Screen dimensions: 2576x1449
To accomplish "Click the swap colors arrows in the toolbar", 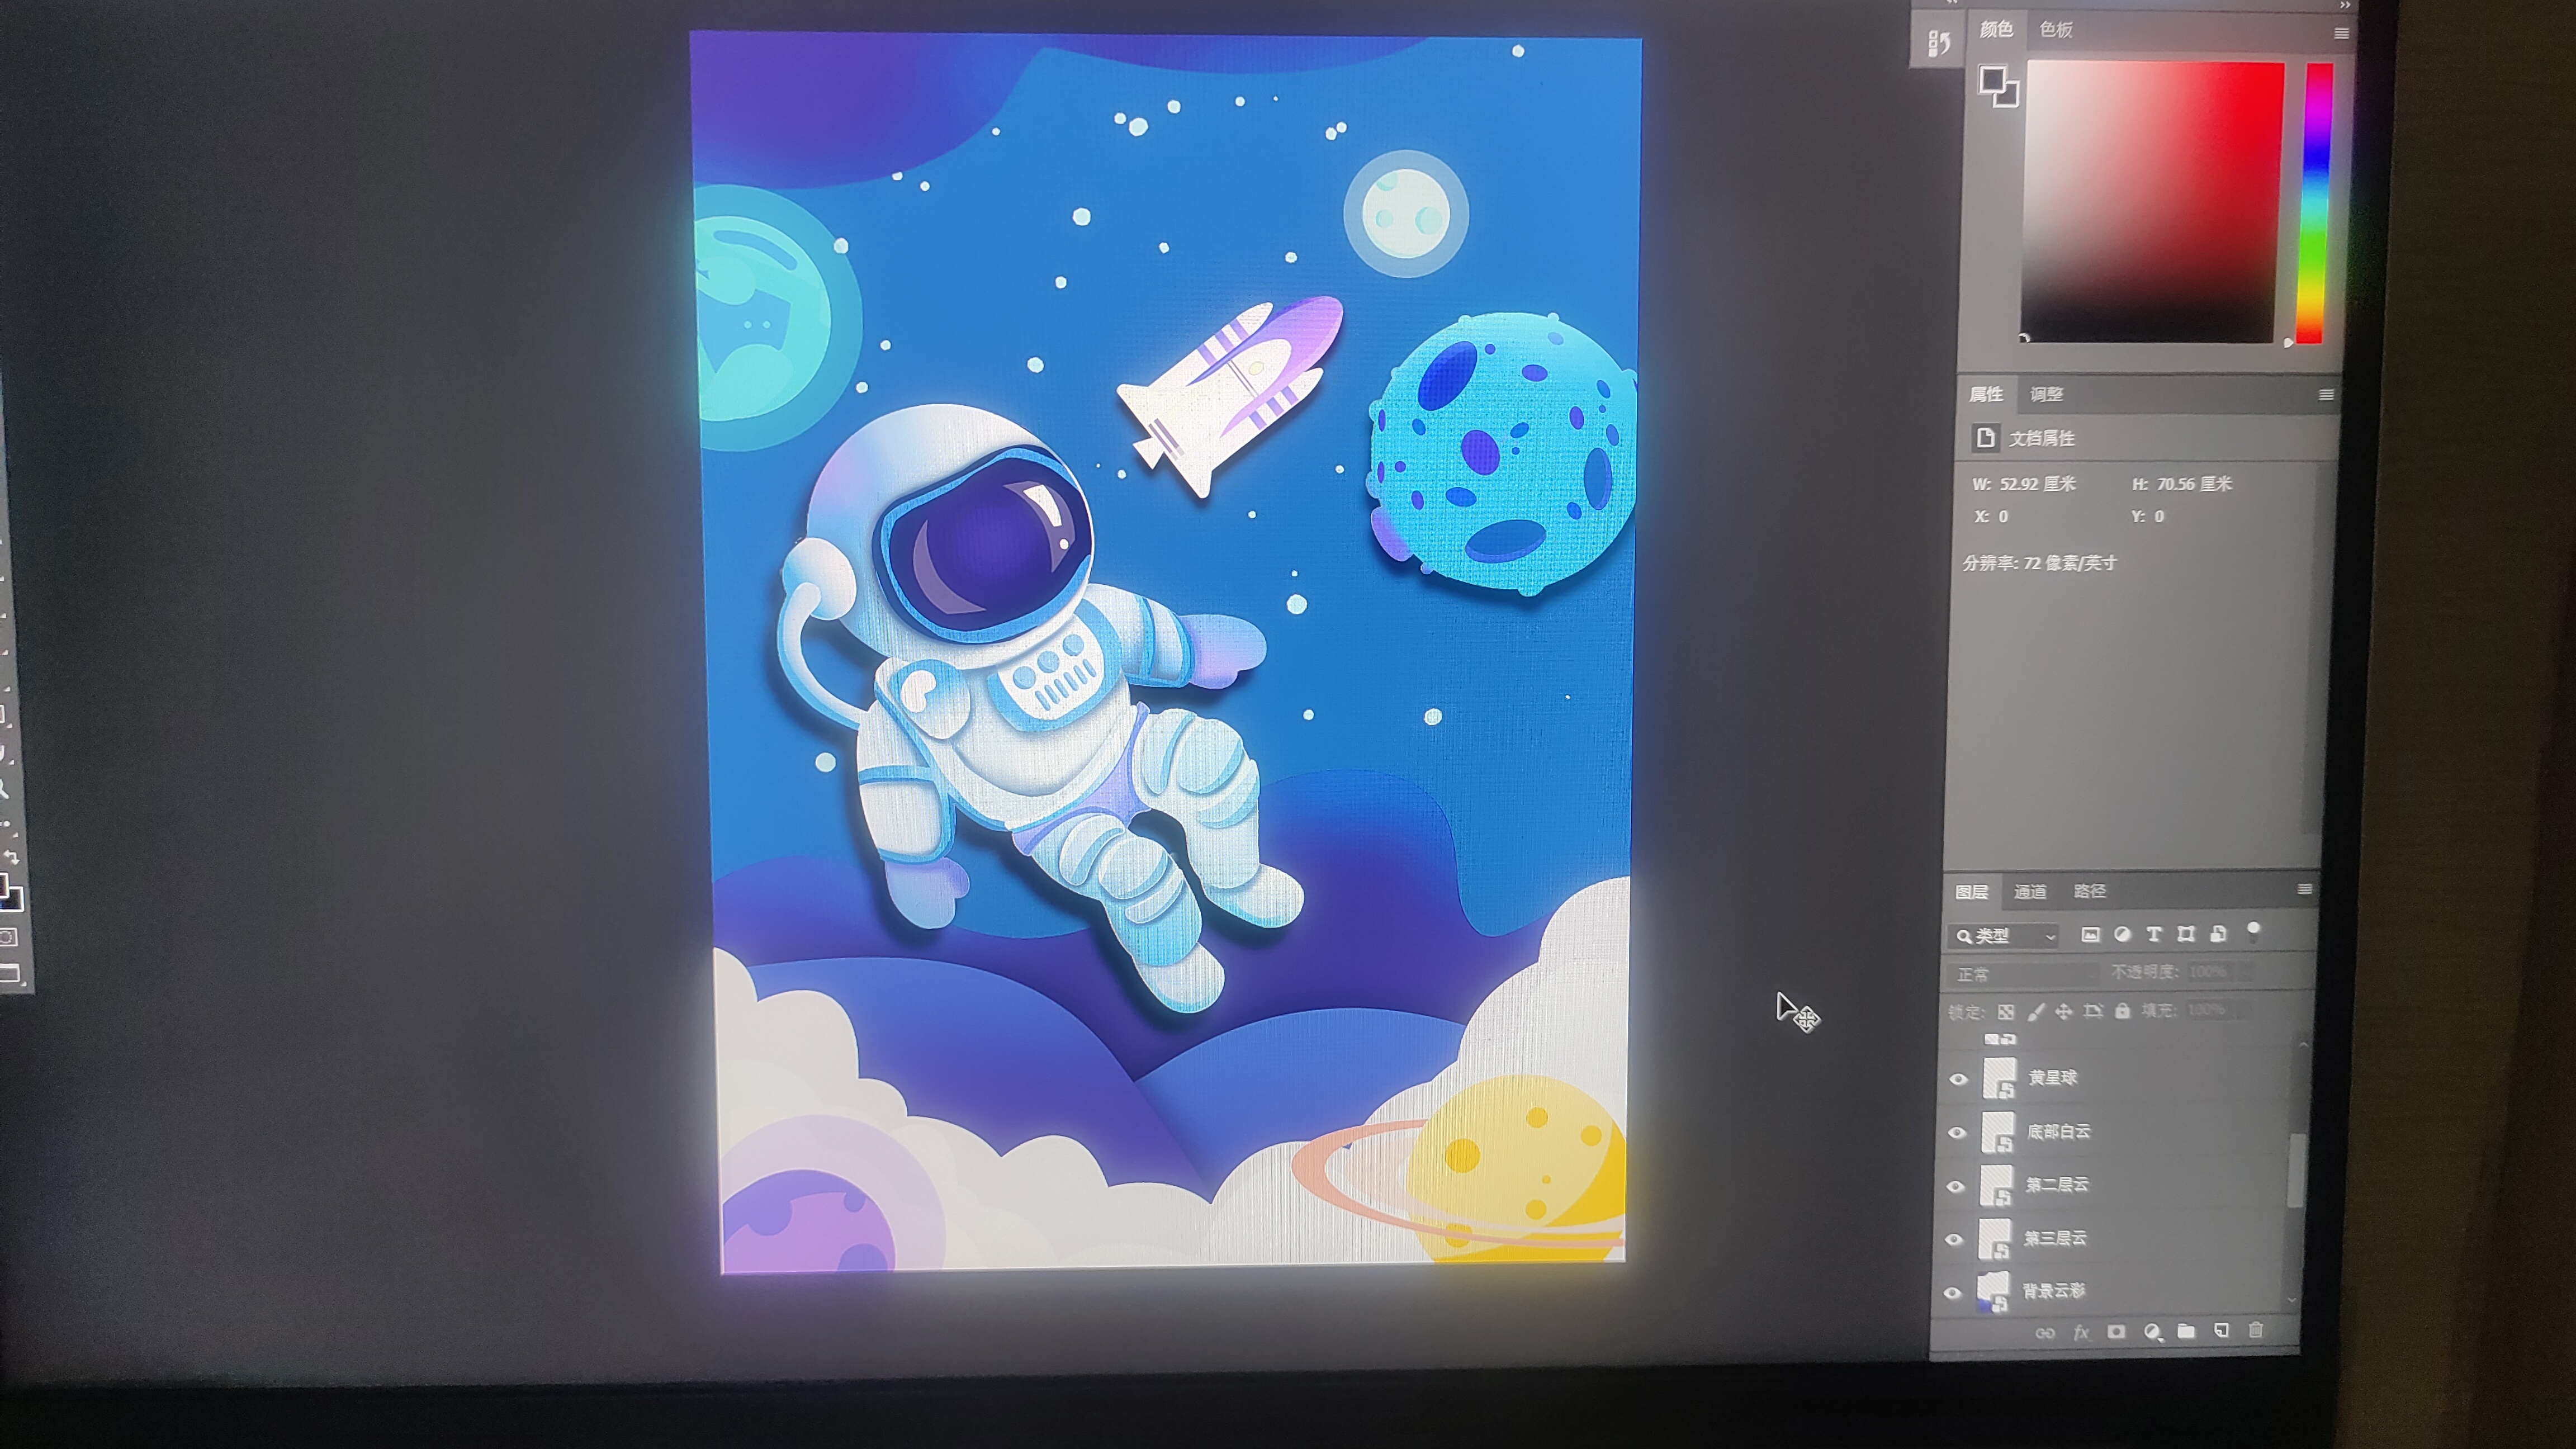I will pos(12,857).
